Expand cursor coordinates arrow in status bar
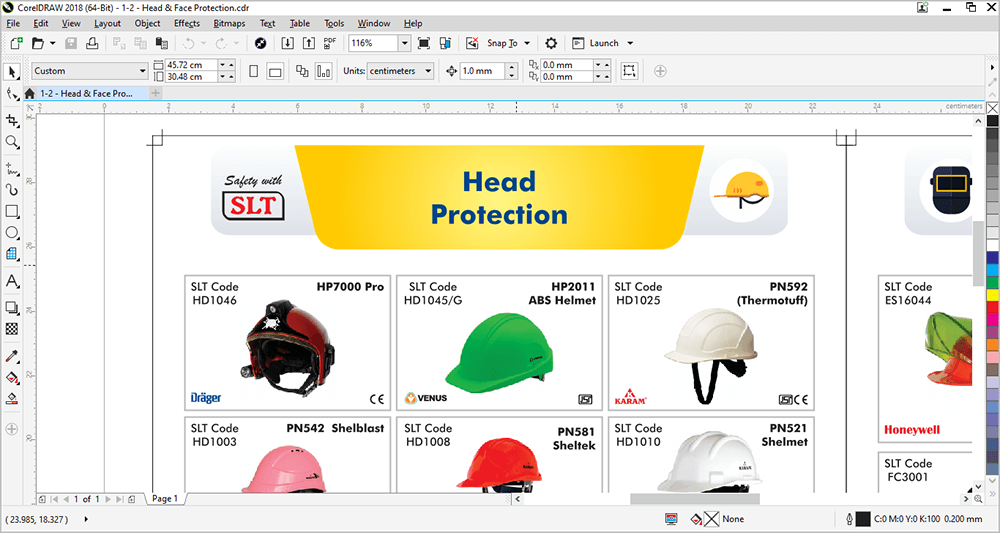The width and height of the screenshot is (1000, 533). [x=86, y=519]
